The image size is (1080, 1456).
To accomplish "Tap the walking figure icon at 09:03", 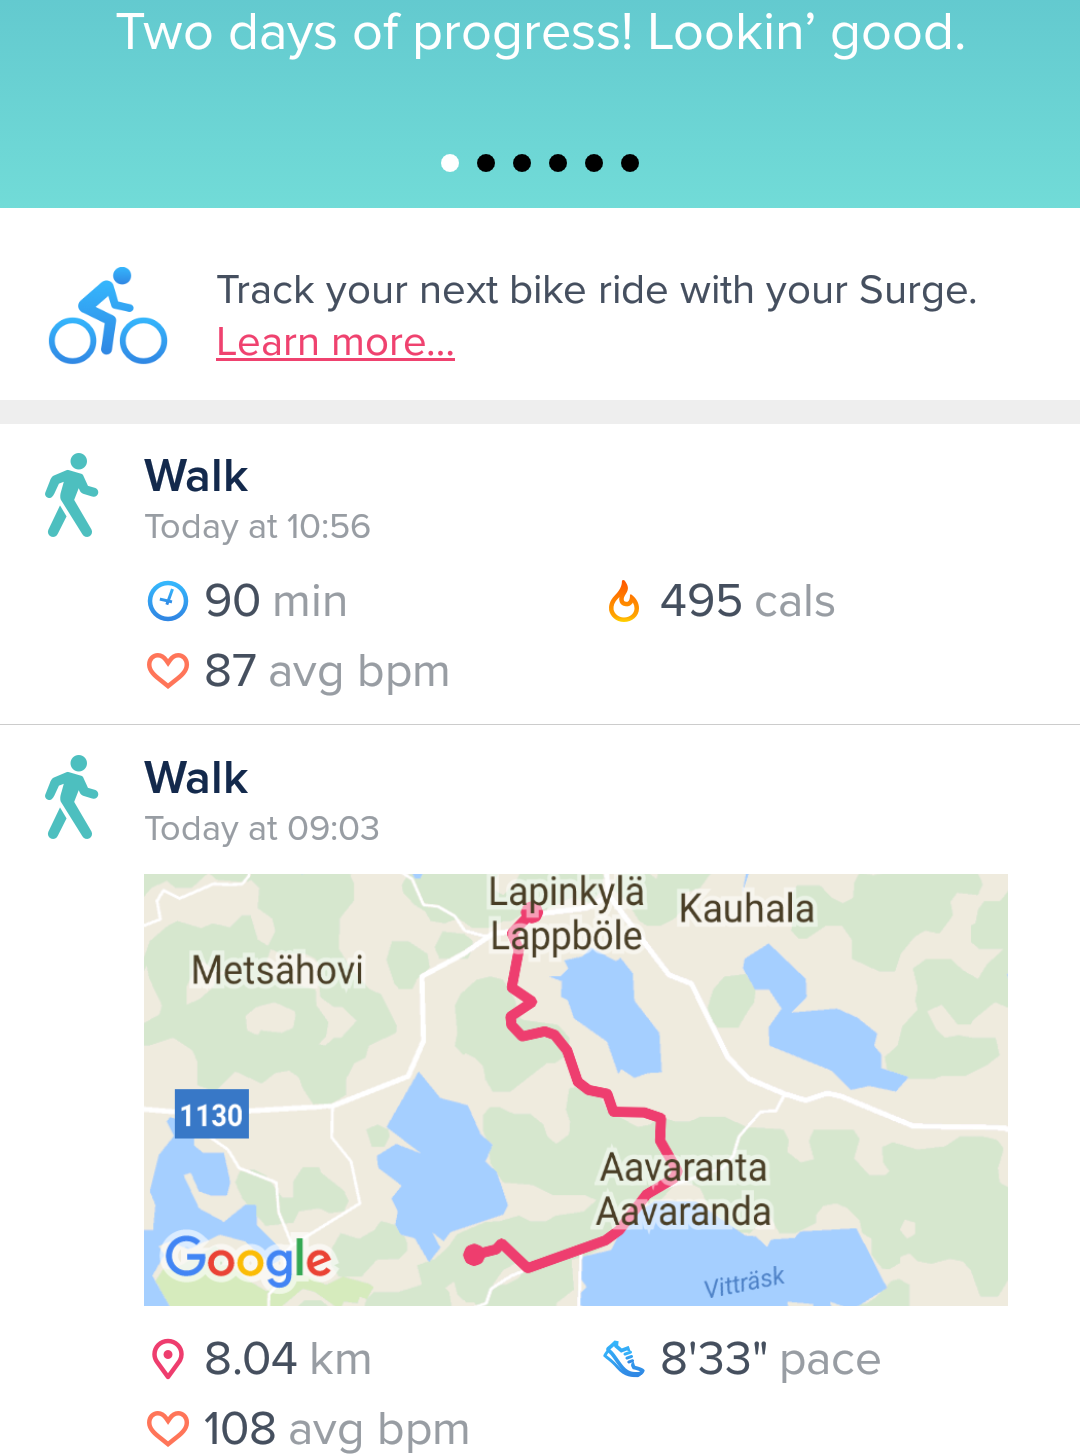I will (x=71, y=797).
